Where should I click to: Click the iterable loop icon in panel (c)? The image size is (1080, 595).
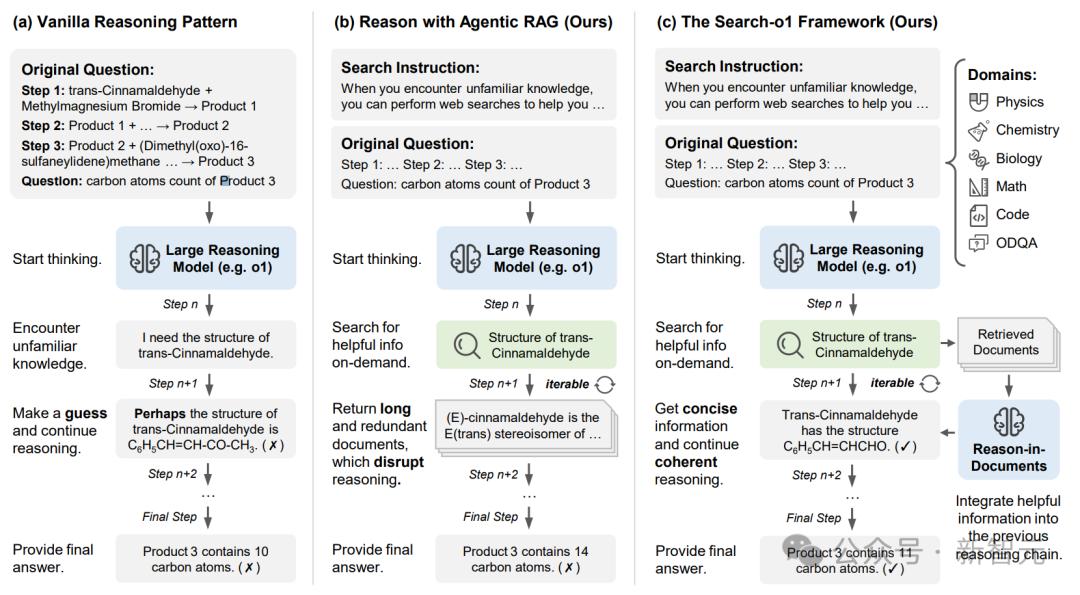[929, 383]
